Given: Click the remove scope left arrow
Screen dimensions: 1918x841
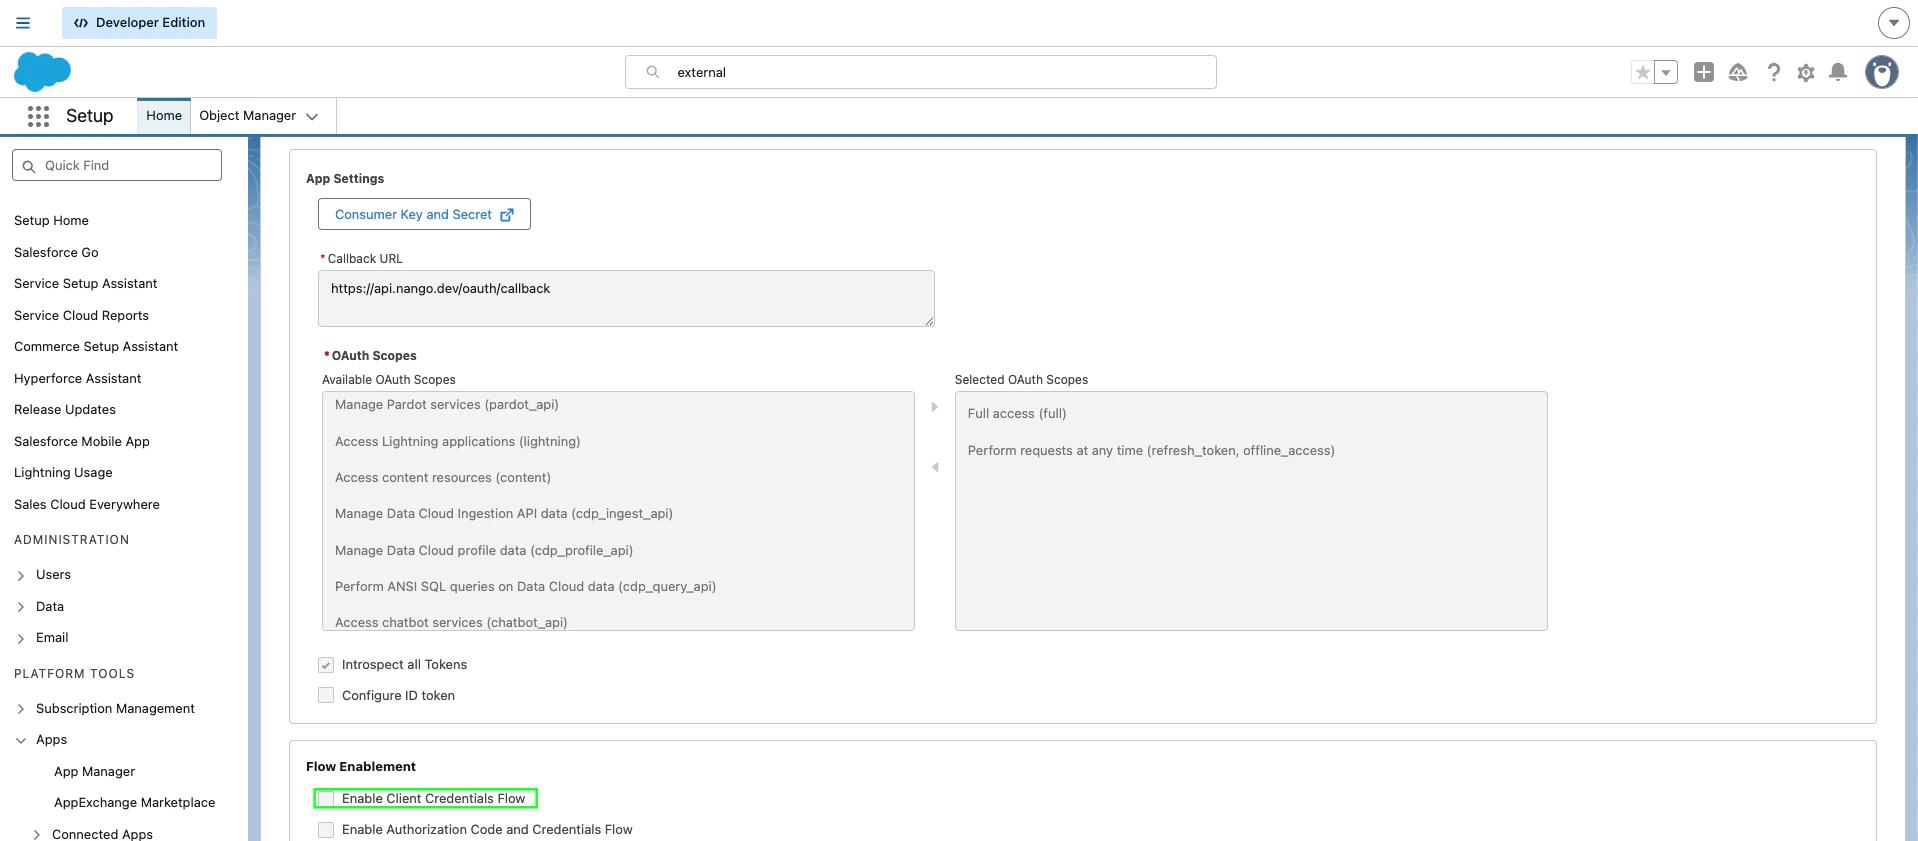Looking at the screenshot, I should point(935,467).
